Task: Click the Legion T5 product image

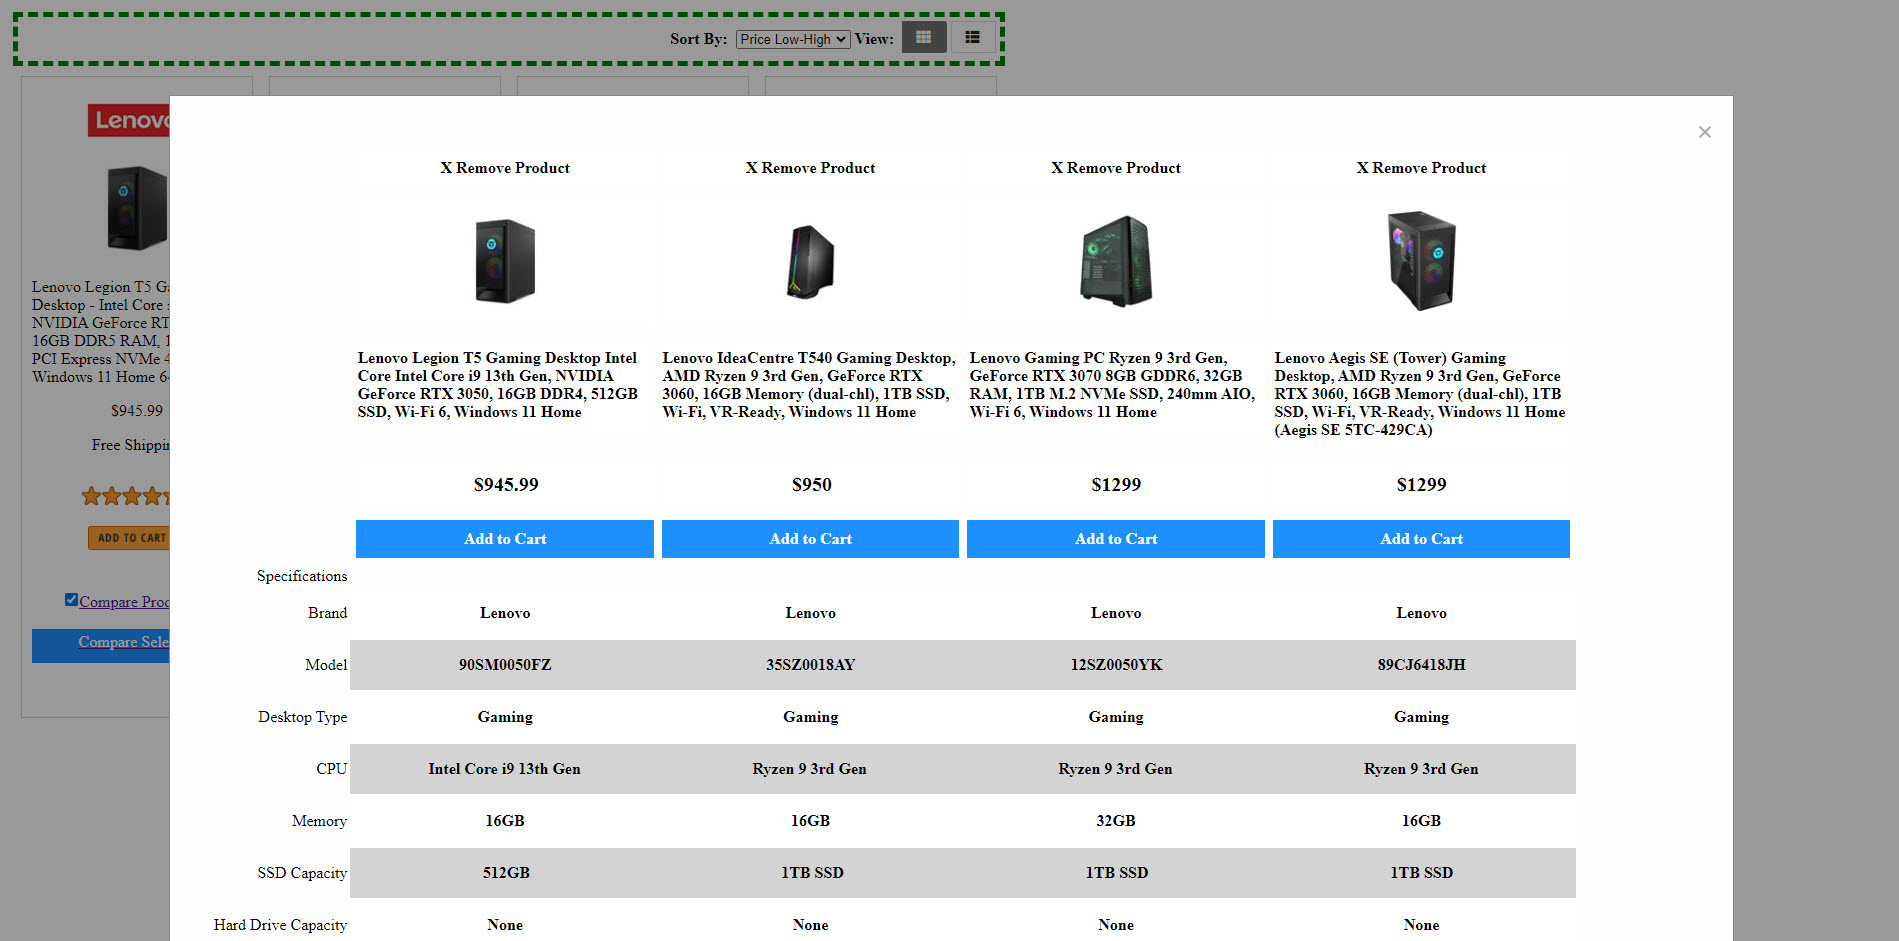Action: (504, 261)
